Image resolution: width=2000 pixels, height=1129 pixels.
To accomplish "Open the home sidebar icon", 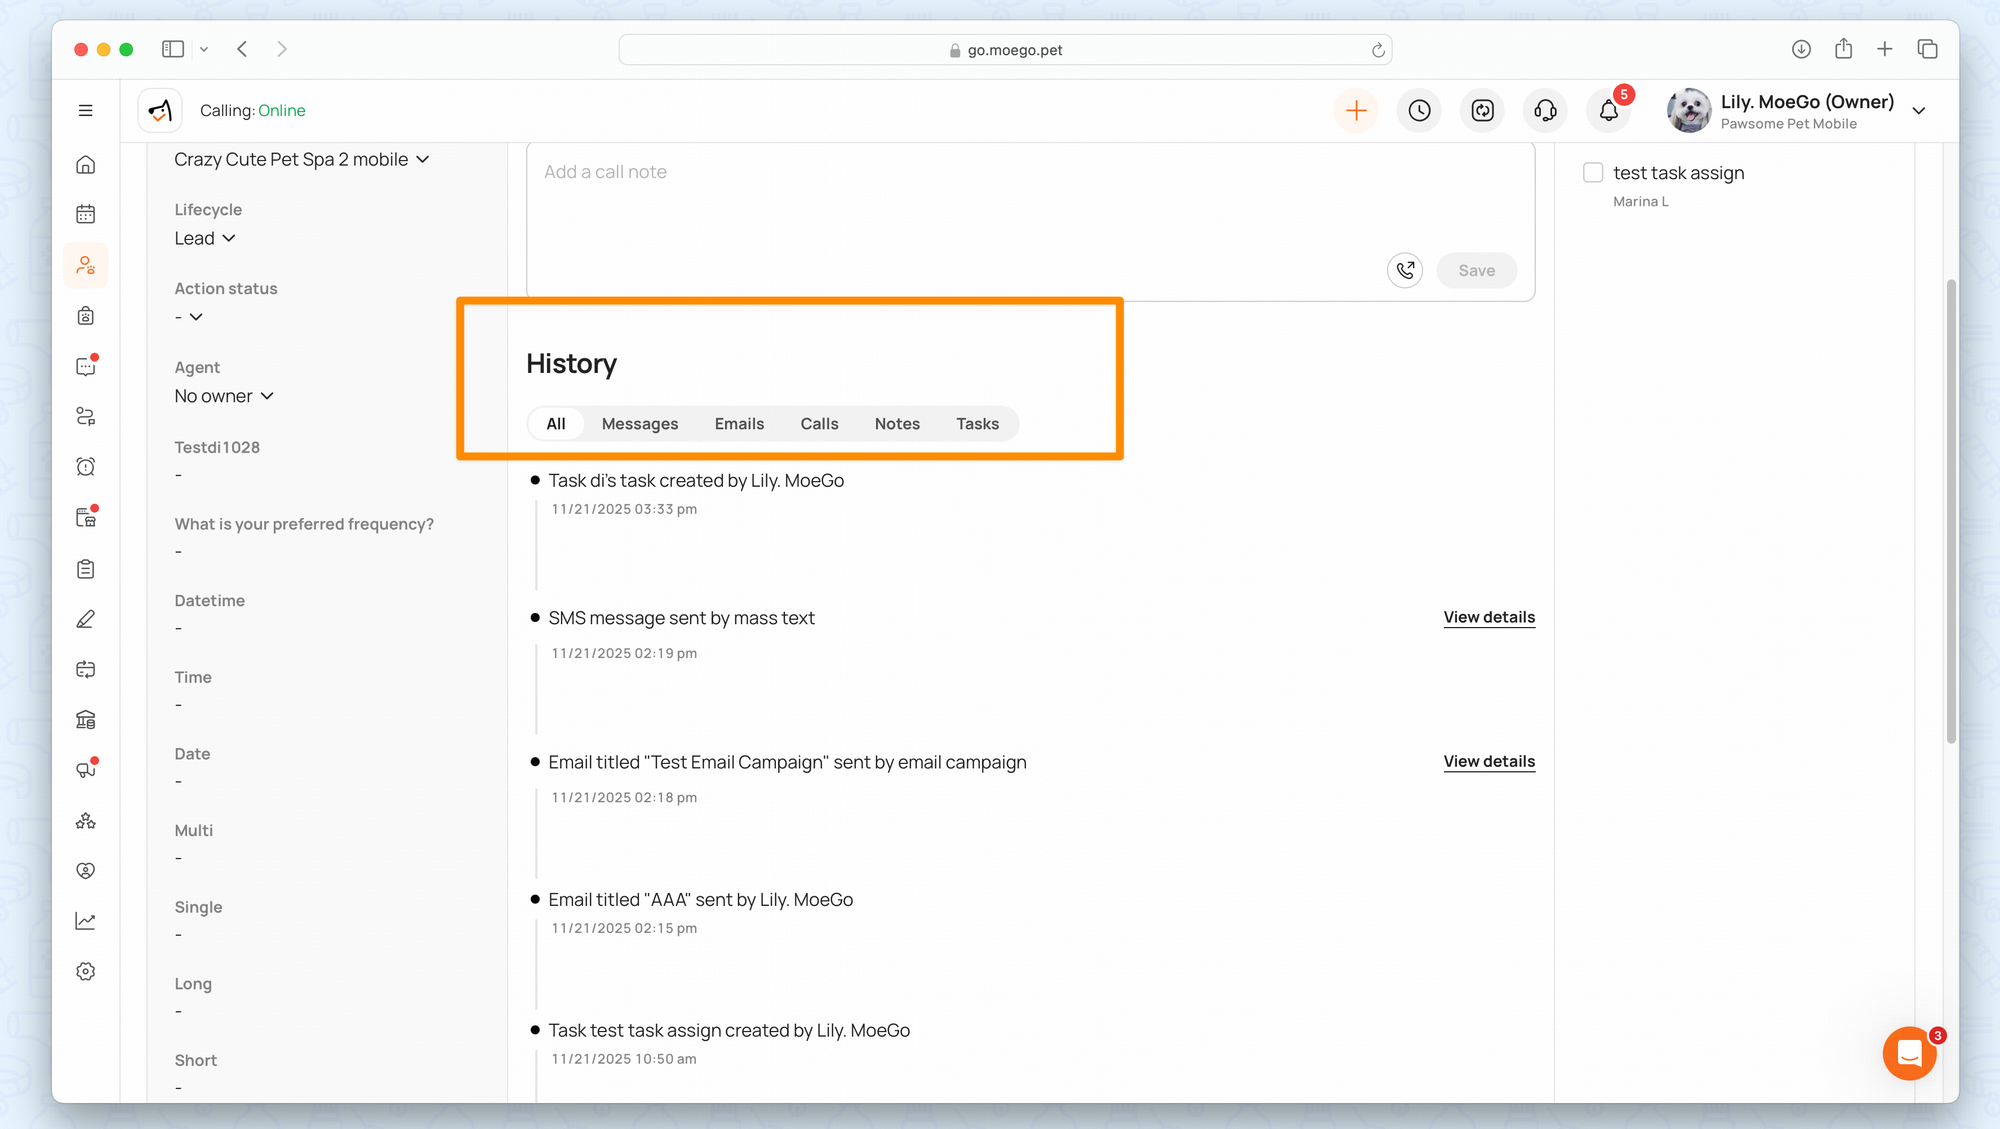I will pyautogui.click(x=86, y=165).
